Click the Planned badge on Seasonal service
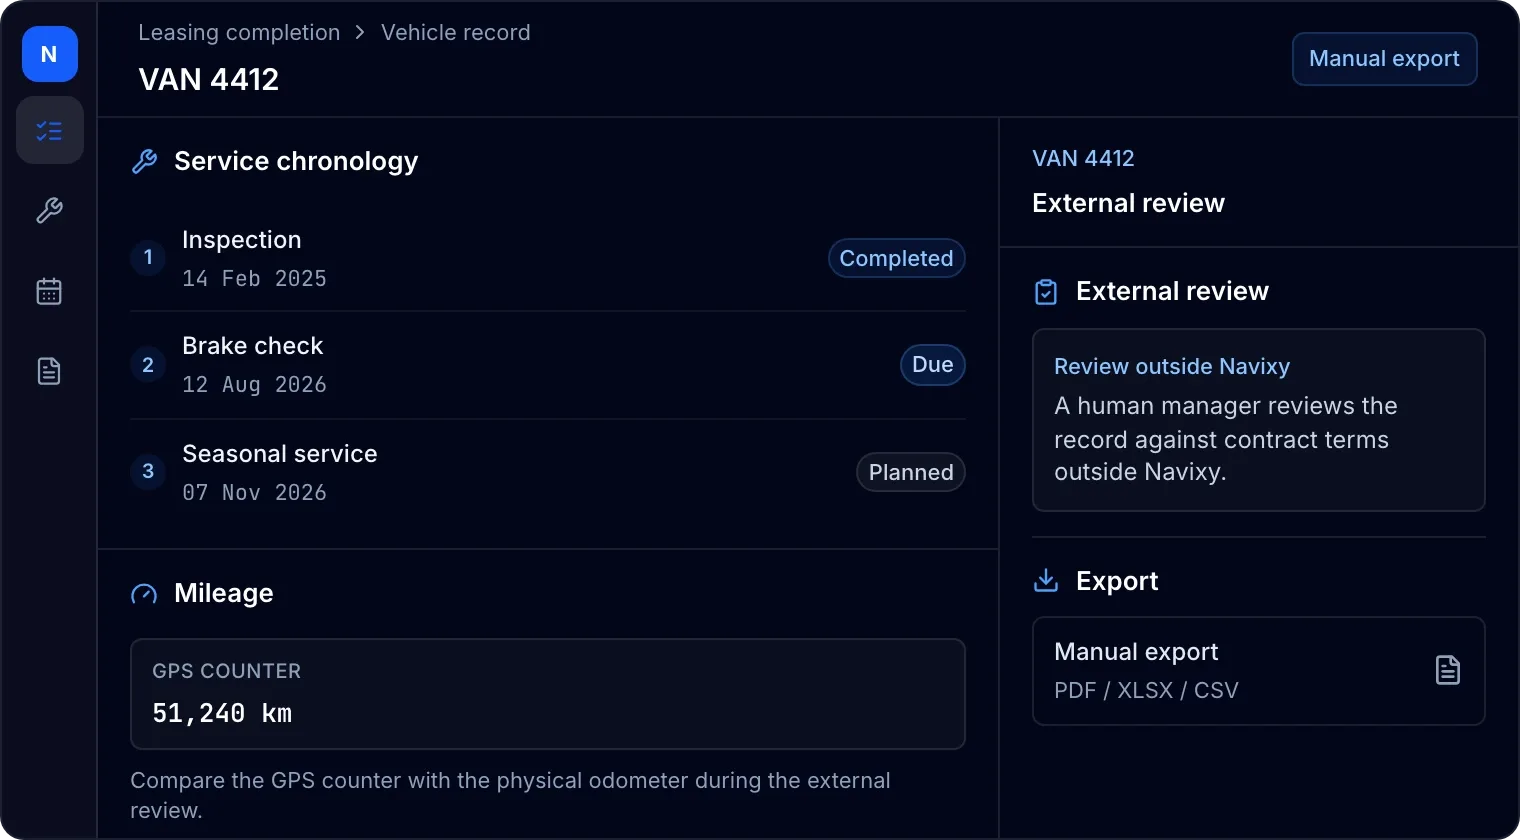This screenshot has width=1520, height=840. click(911, 472)
